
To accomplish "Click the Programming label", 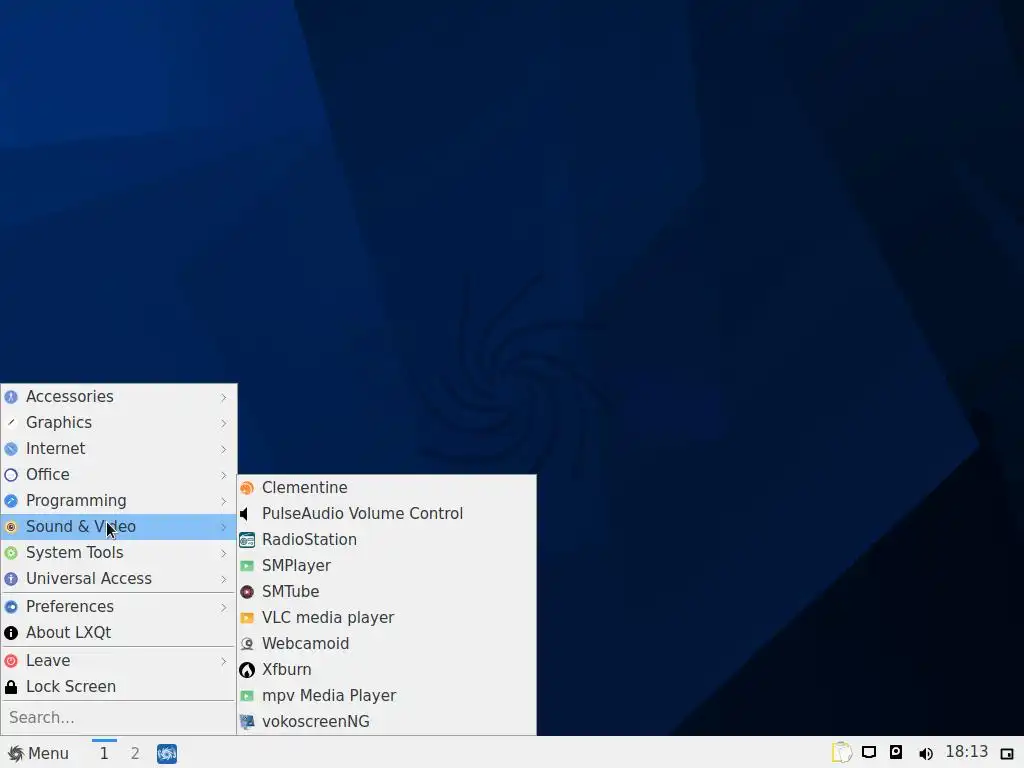I will coord(76,501).
